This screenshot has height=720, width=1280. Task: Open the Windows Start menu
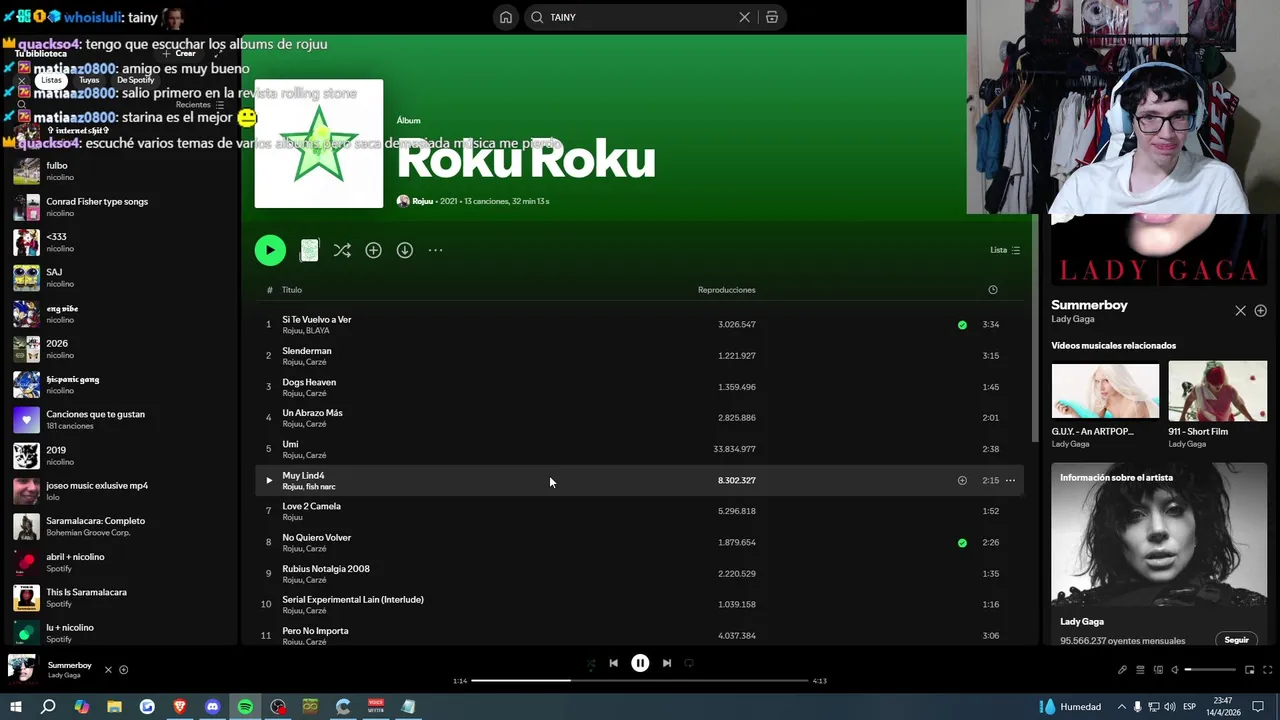[x=15, y=707]
